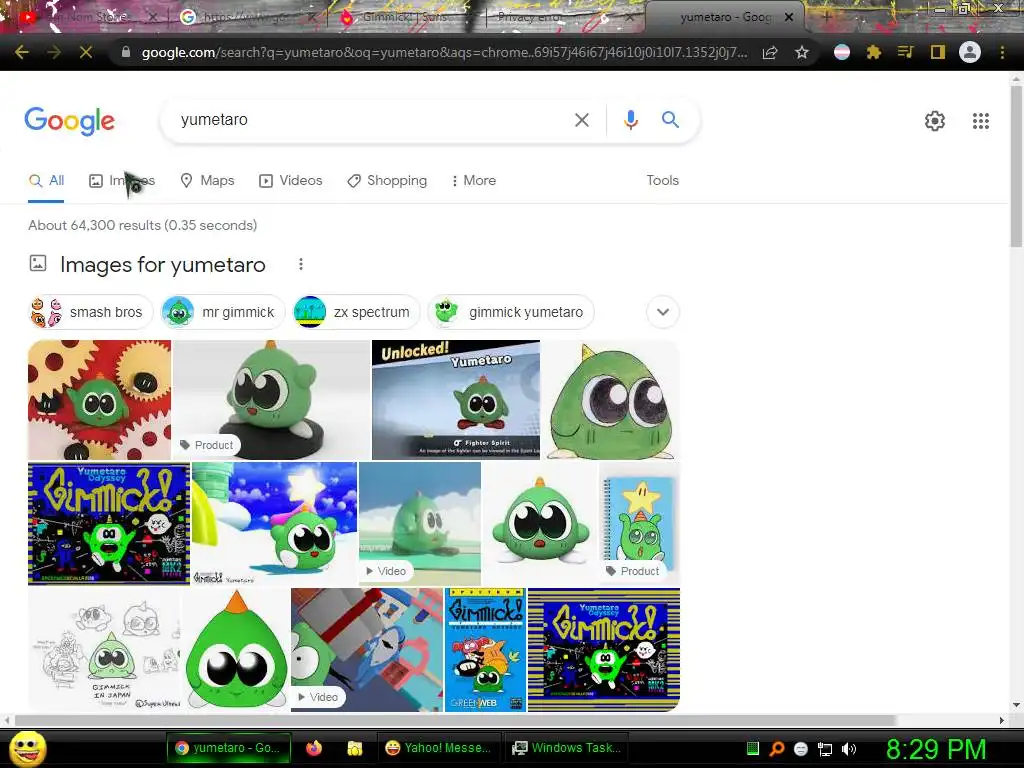Screen dimensions: 1024x768
Task: Open the Chrome profile avatar
Action: [x=970, y=52]
